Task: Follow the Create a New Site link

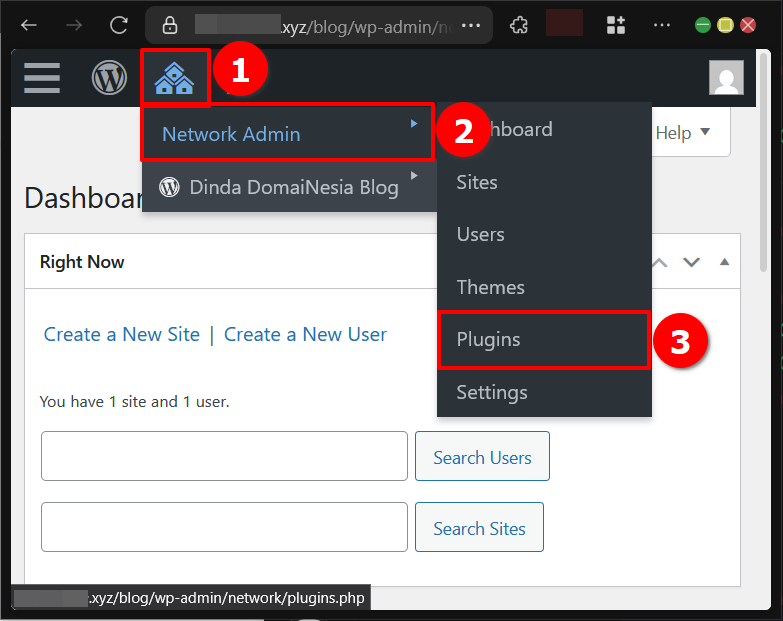Action: click(122, 335)
